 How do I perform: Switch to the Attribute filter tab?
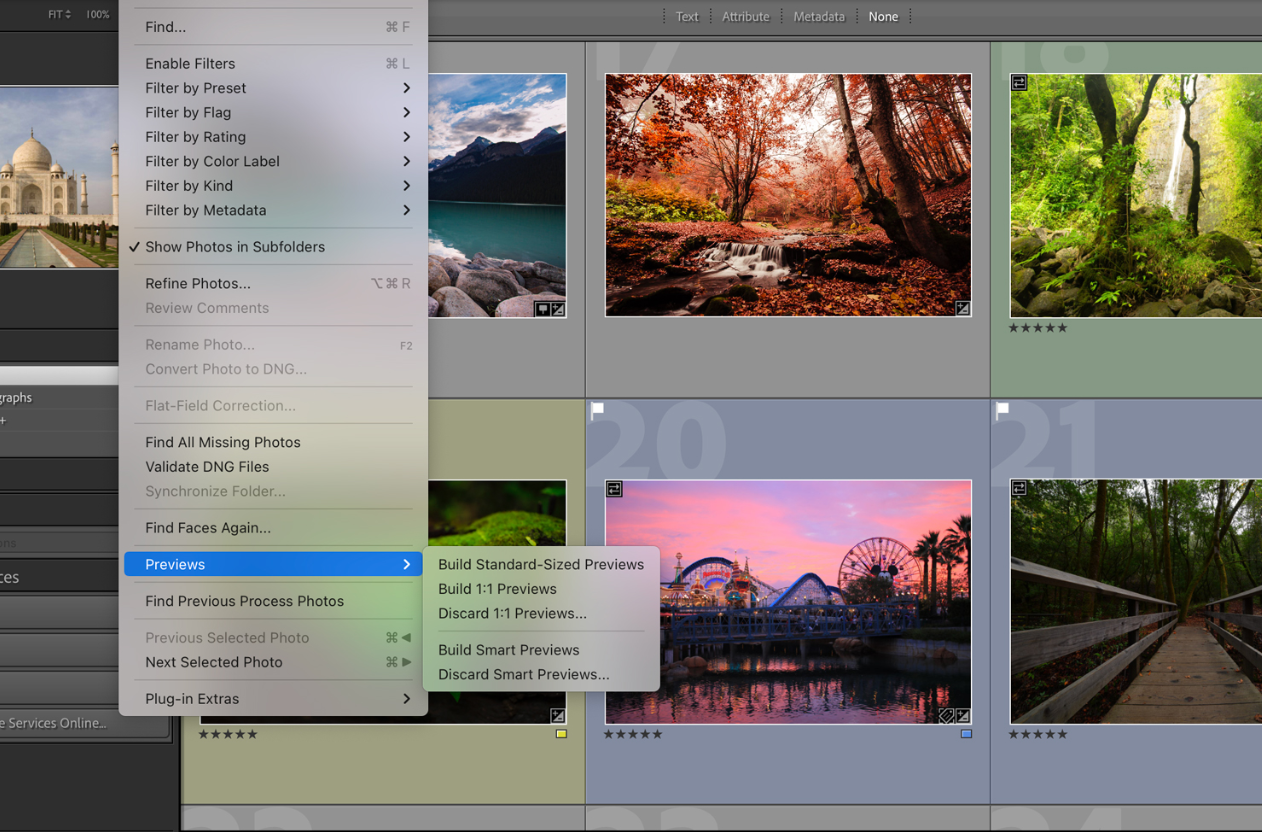(x=745, y=16)
